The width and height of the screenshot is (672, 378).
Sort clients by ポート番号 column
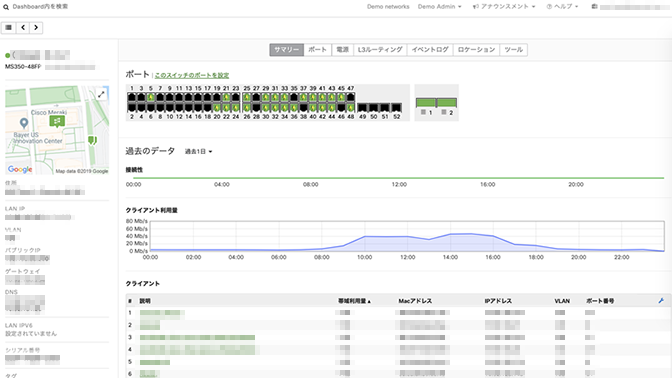point(600,301)
